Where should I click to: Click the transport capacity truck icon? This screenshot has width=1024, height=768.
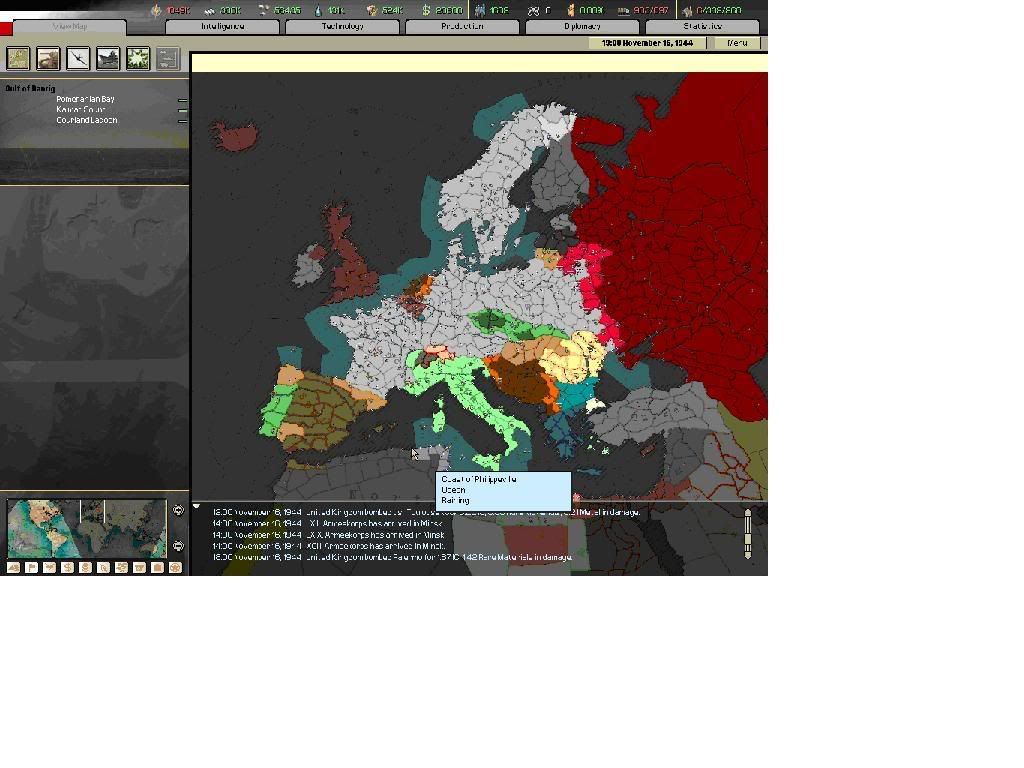(623, 10)
